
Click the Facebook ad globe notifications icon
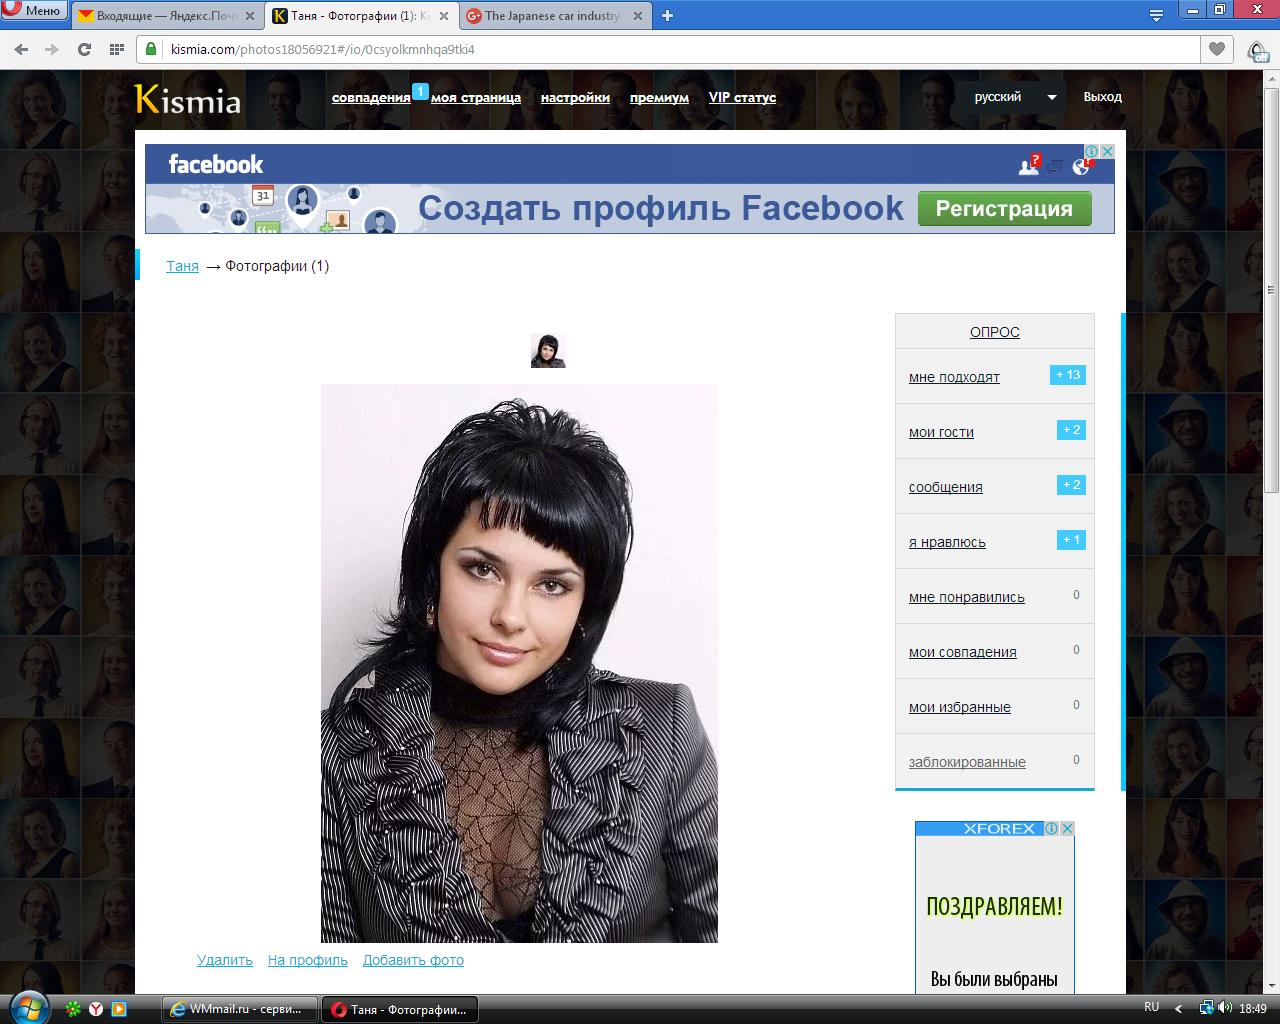point(1081,166)
